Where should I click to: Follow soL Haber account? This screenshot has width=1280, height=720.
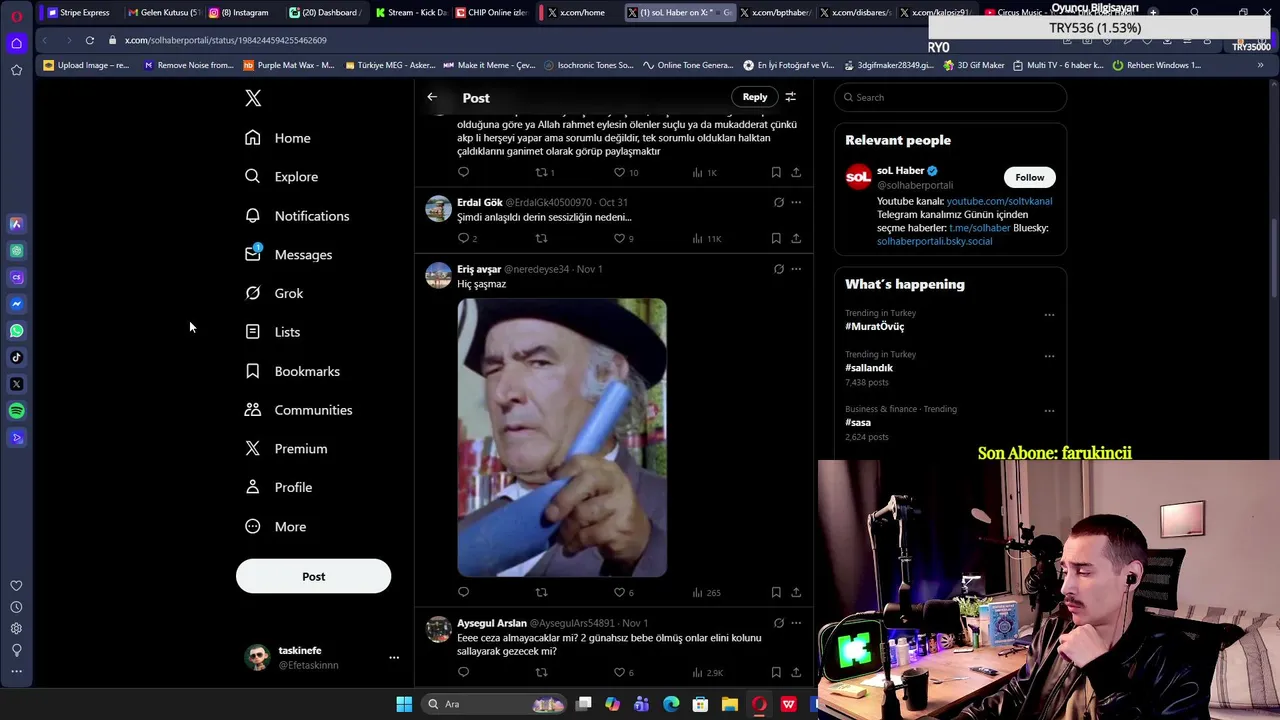click(1029, 177)
